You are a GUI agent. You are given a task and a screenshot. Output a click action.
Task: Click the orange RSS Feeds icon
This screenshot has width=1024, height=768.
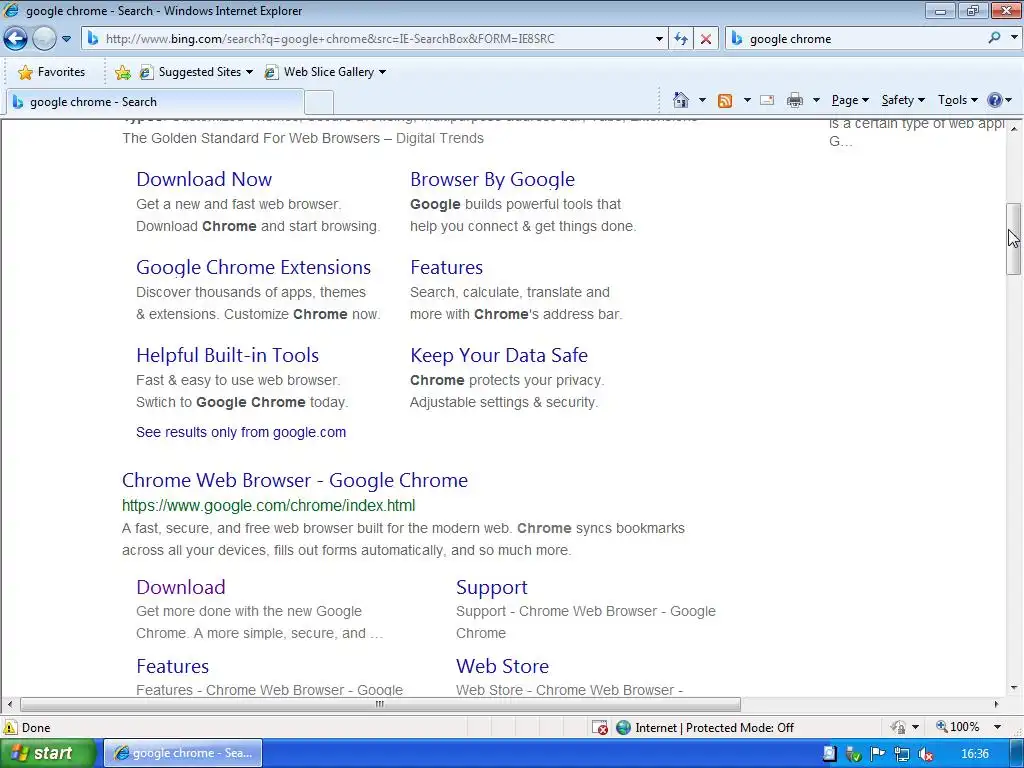725,100
